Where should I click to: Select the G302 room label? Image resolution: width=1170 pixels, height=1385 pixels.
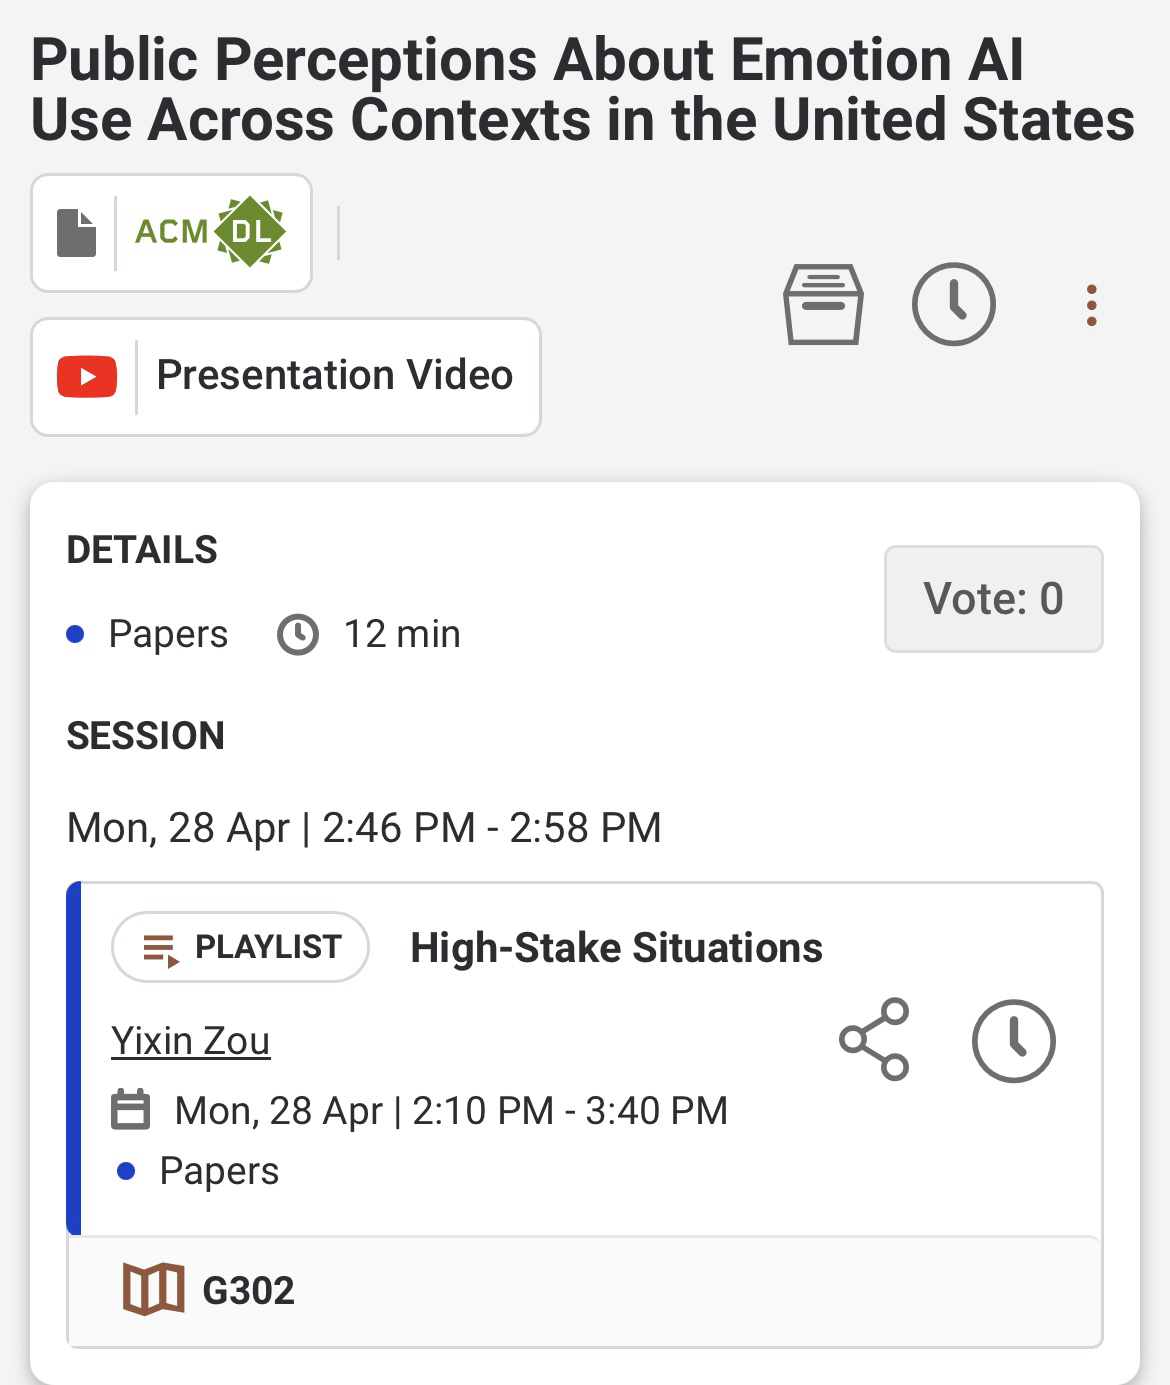coord(248,1291)
